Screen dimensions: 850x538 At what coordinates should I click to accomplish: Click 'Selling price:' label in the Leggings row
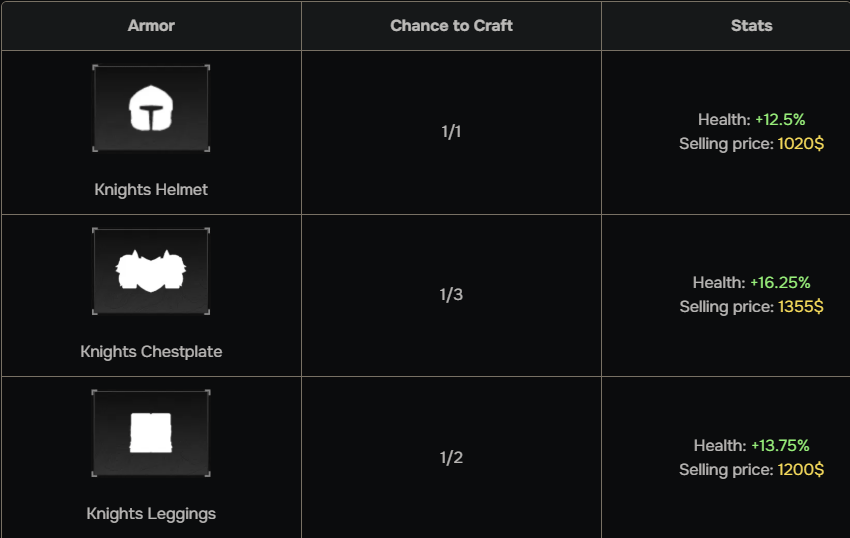[726, 470]
